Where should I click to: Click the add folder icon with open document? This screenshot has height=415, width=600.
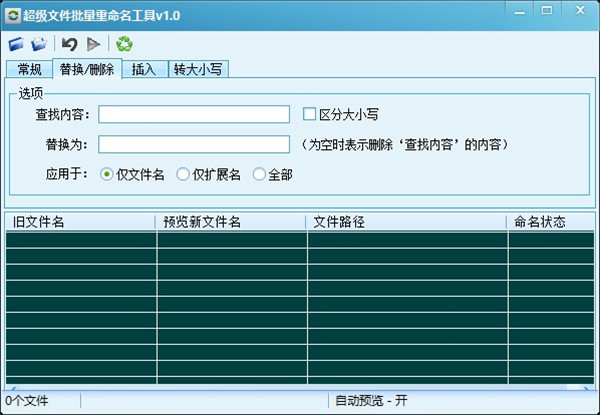click(x=39, y=44)
